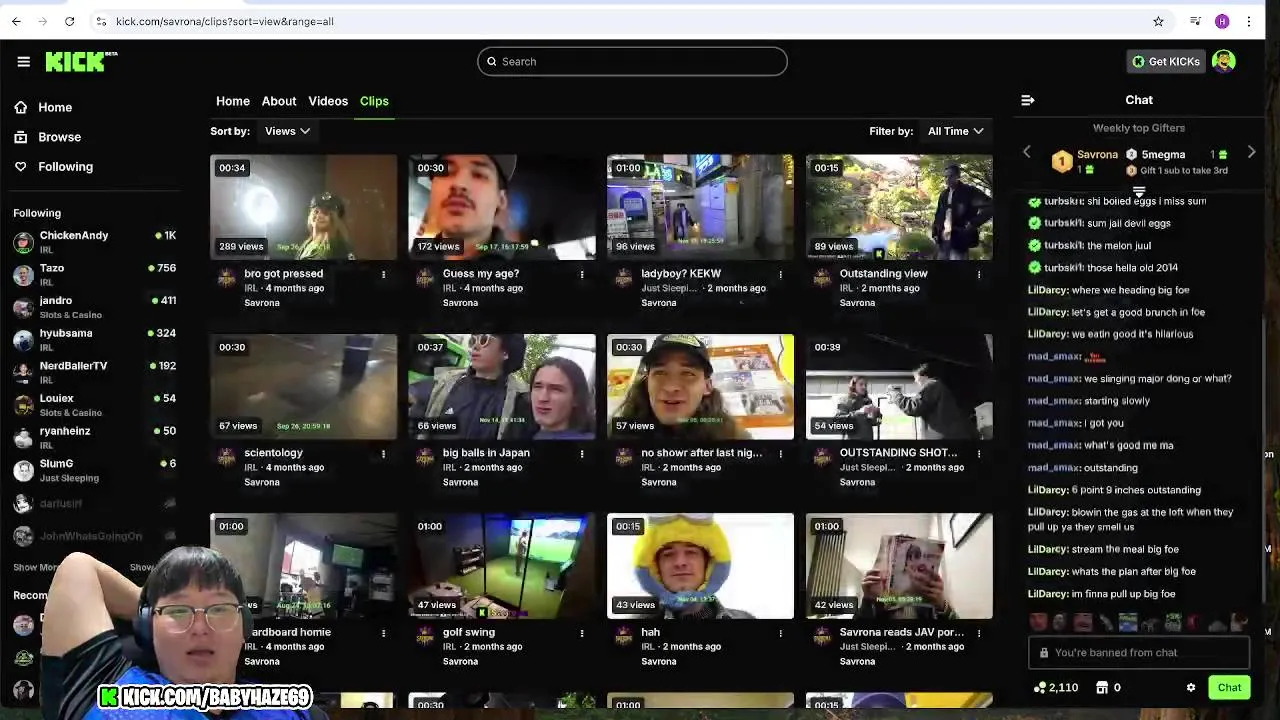
Task: Open chat settings gear icon
Action: coord(1190,688)
